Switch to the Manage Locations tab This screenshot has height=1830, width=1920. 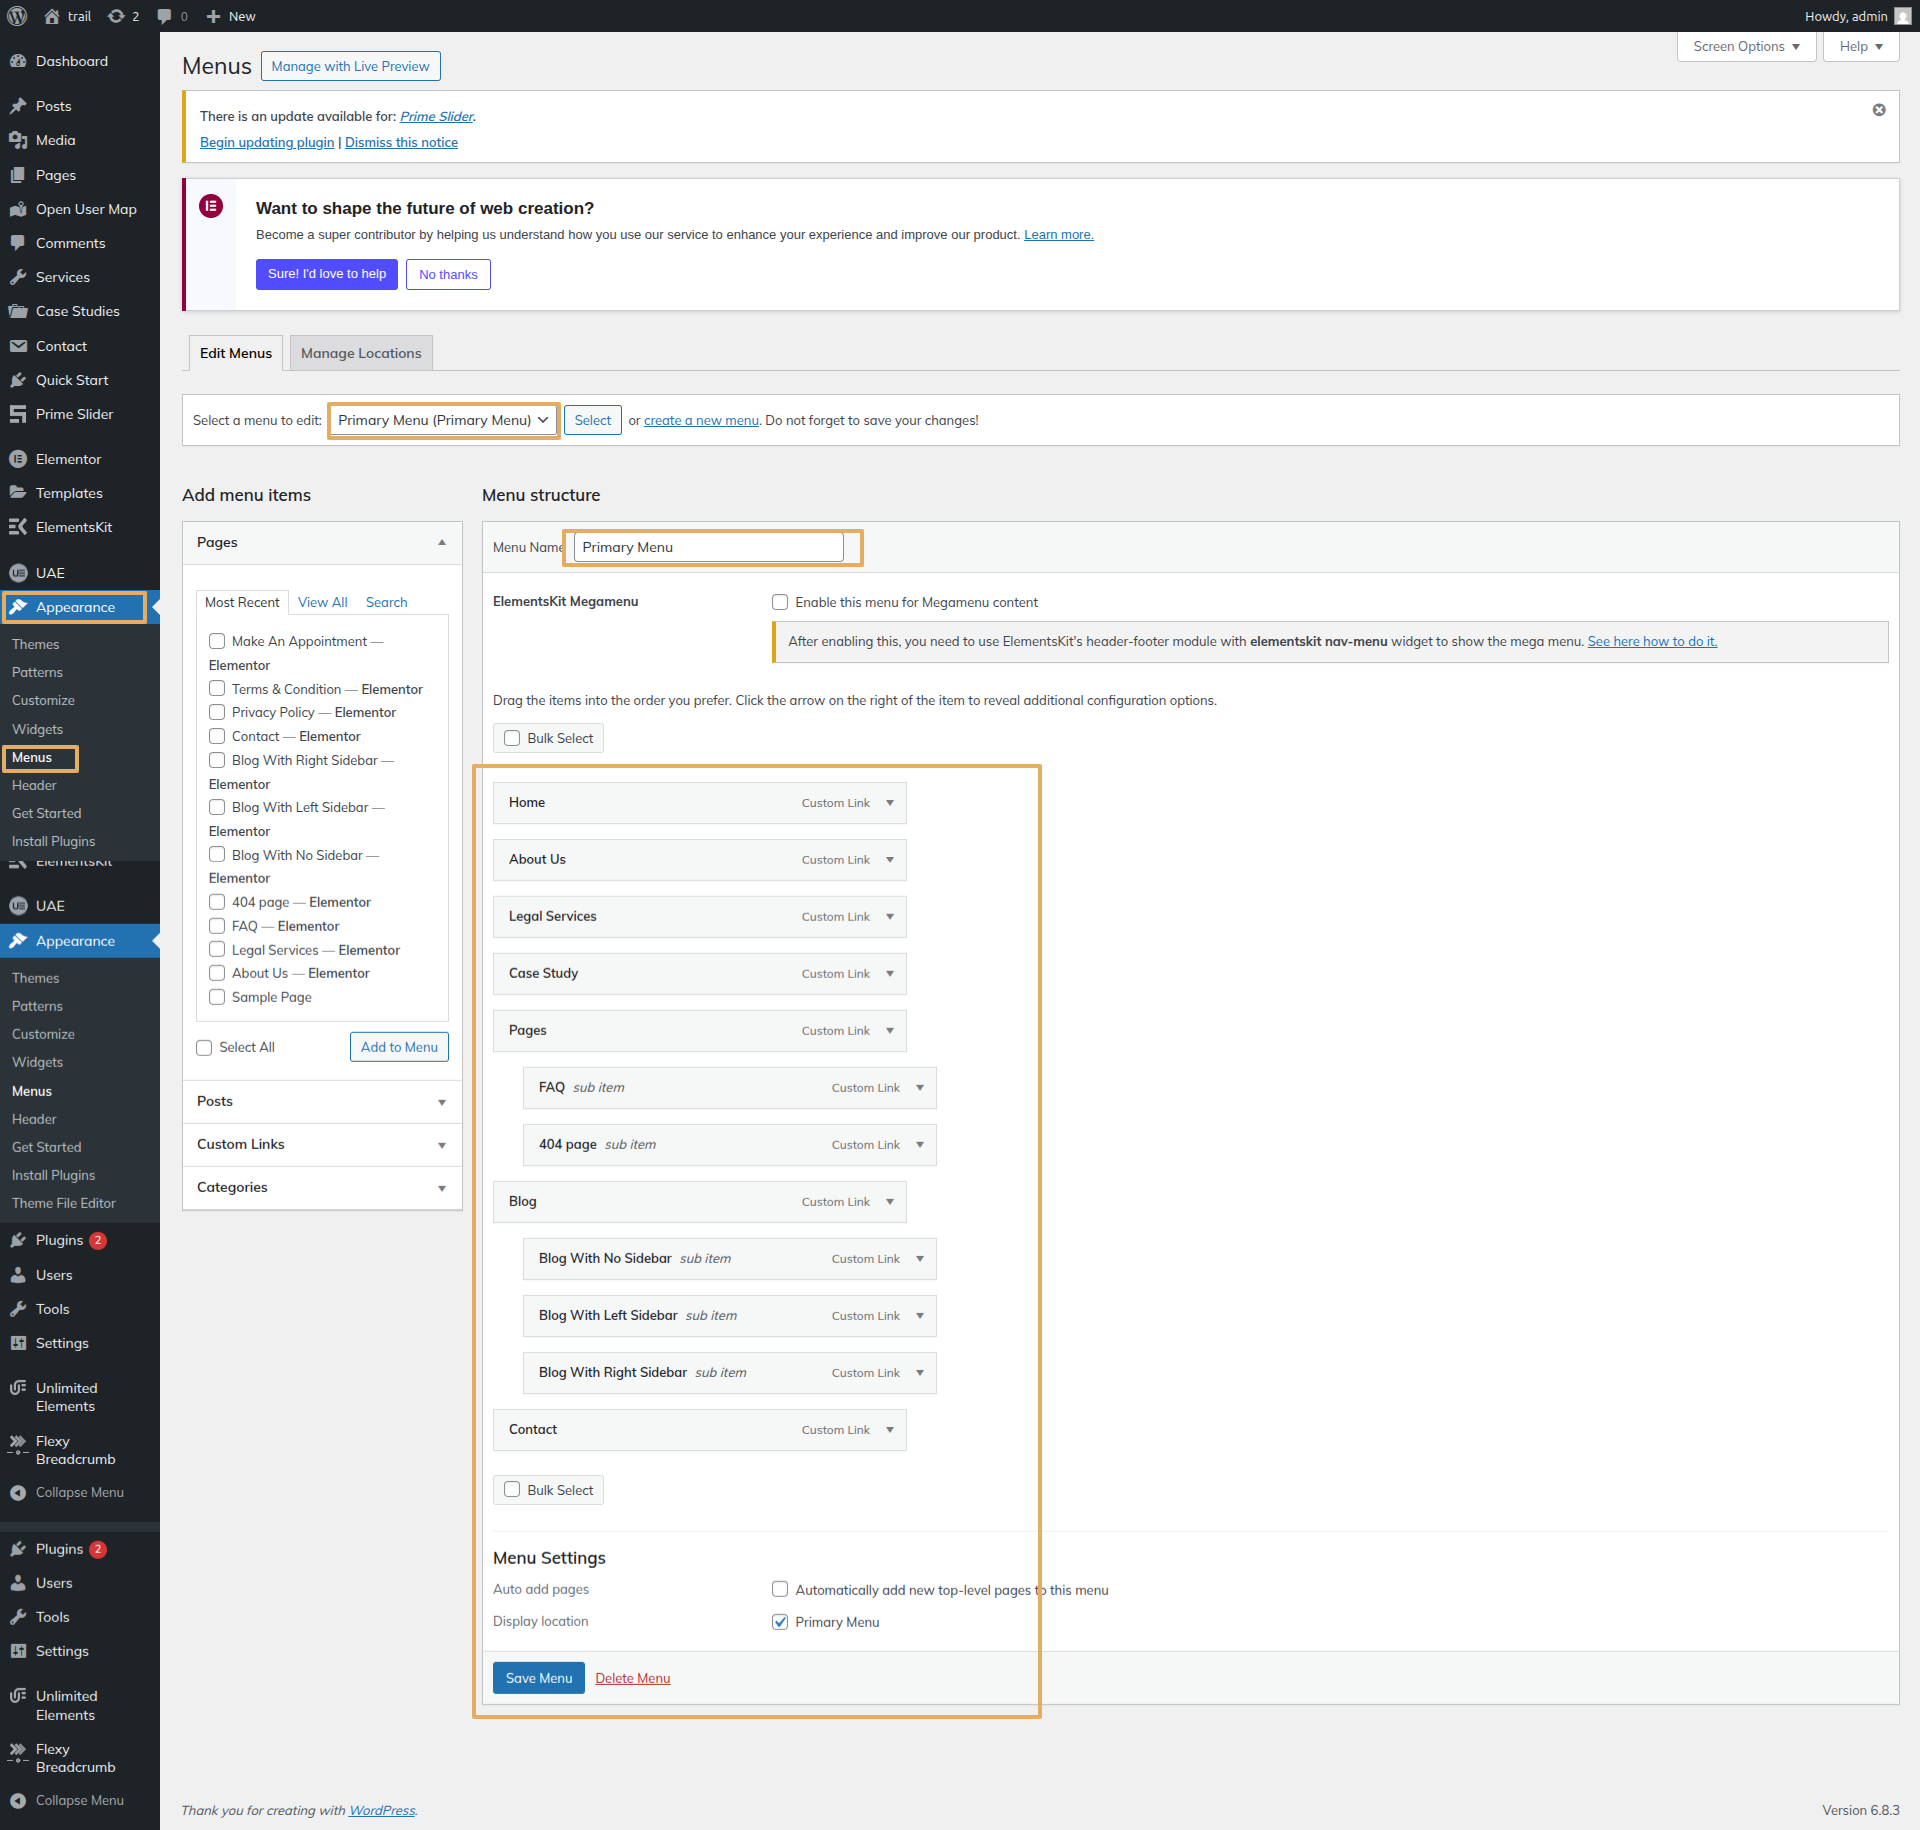(361, 353)
